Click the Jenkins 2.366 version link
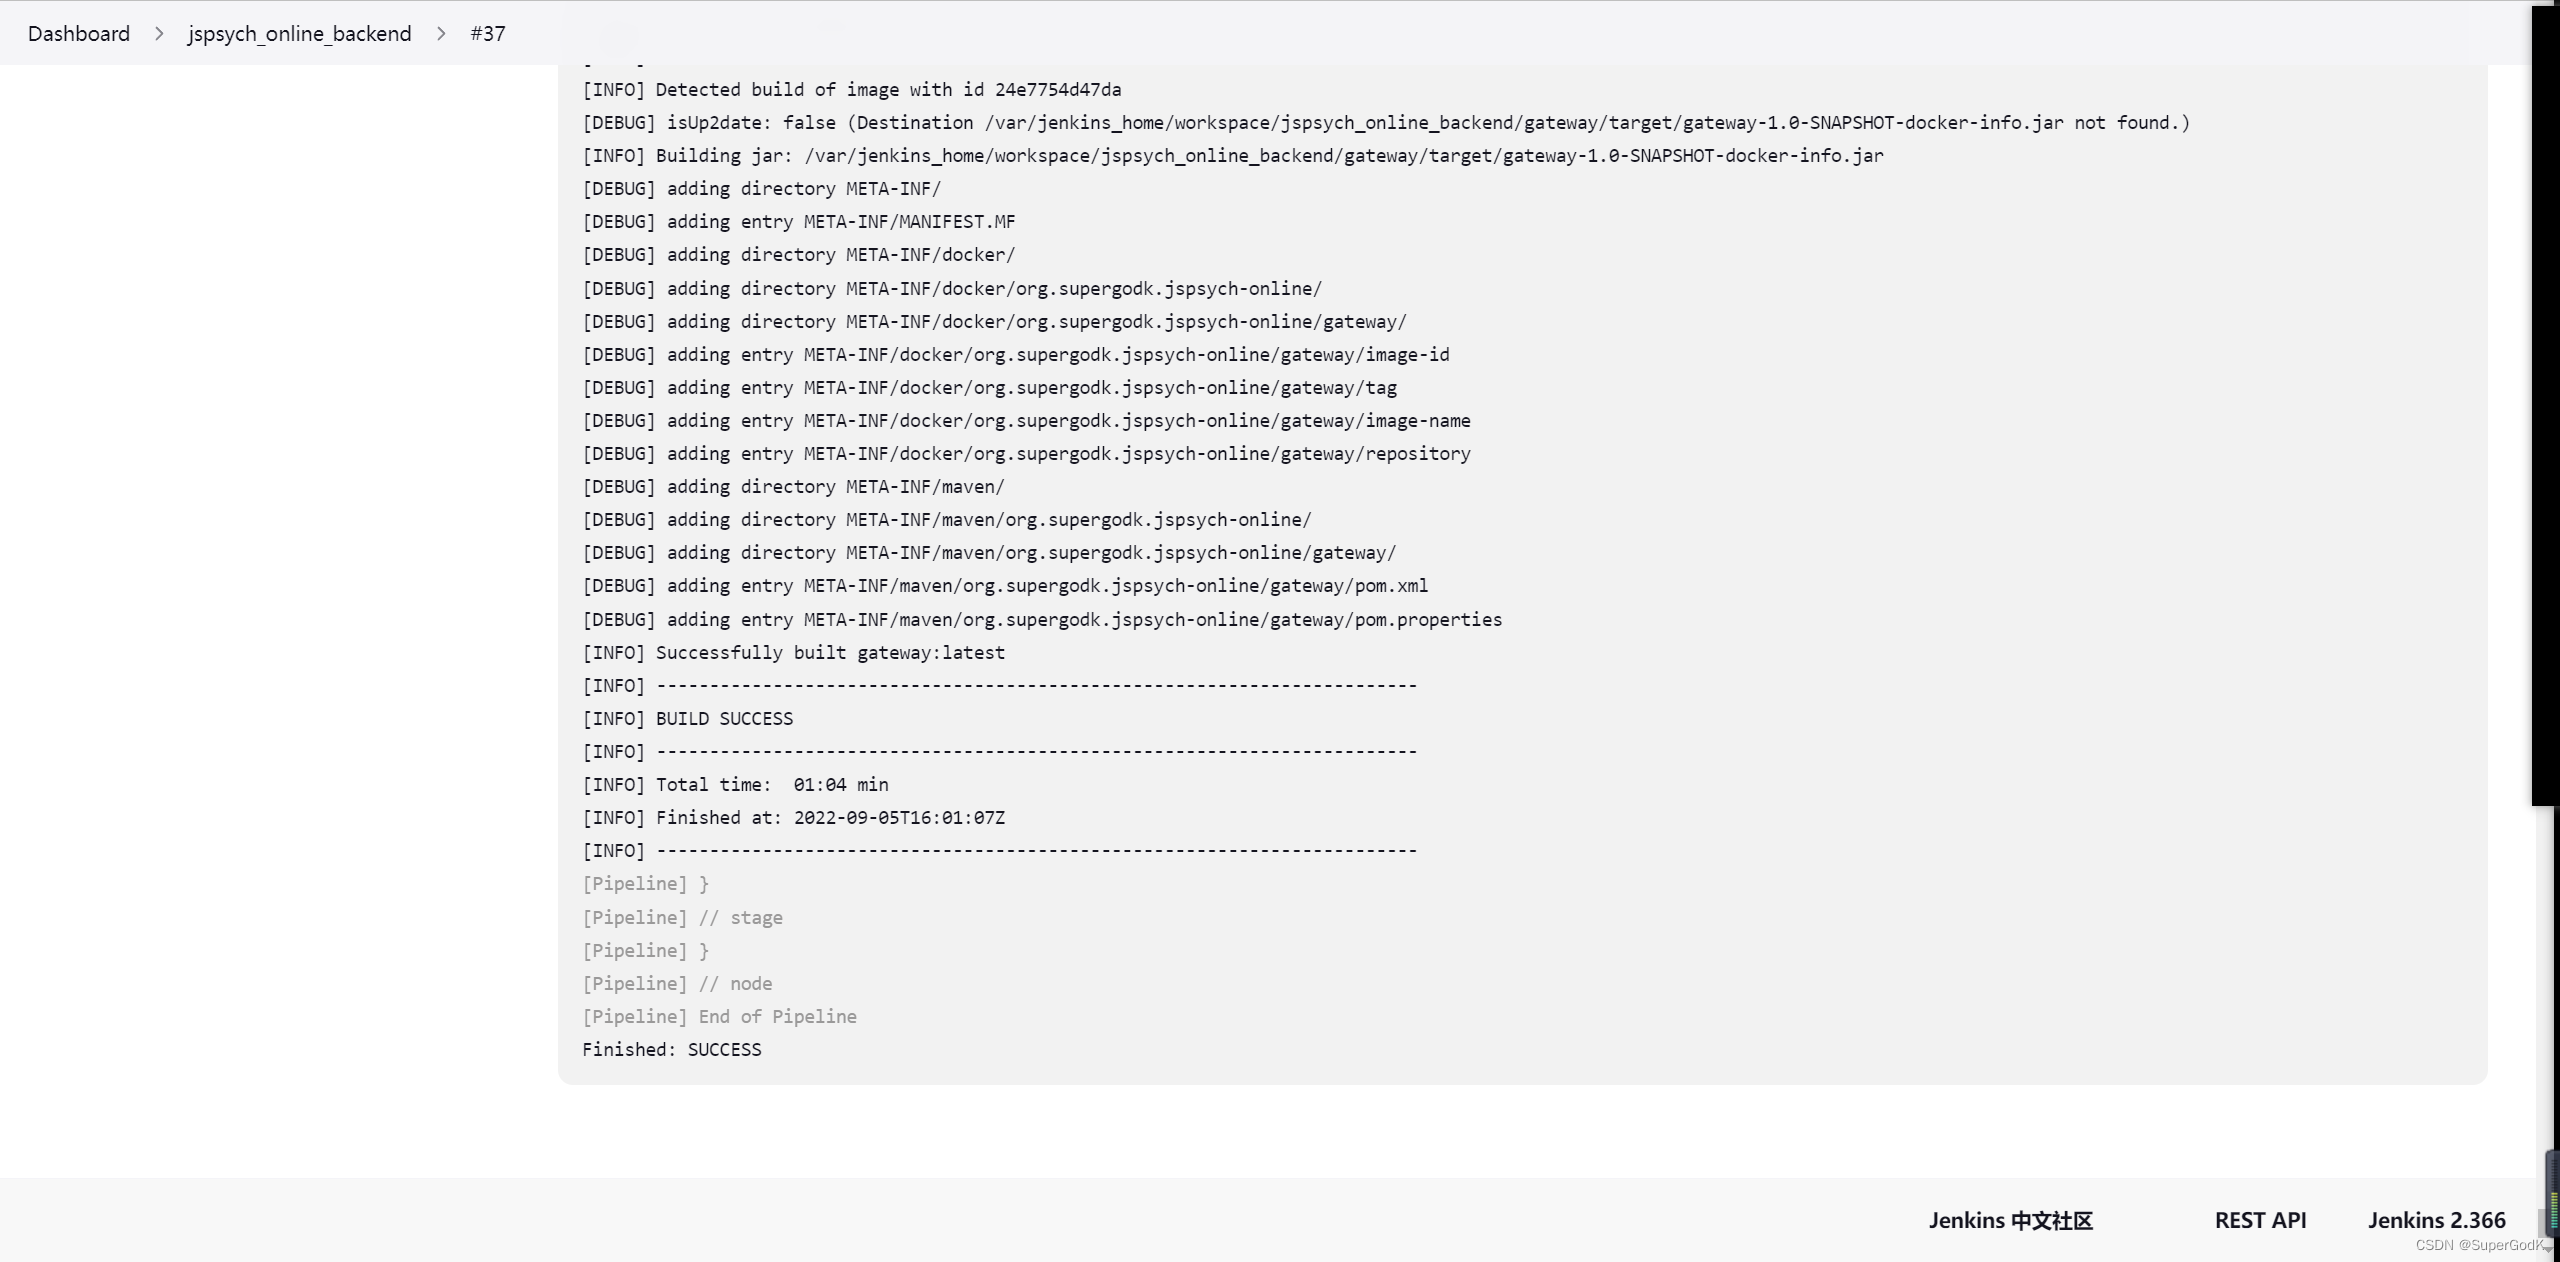The height and width of the screenshot is (1262, 2560). tap(2436, 1220)
